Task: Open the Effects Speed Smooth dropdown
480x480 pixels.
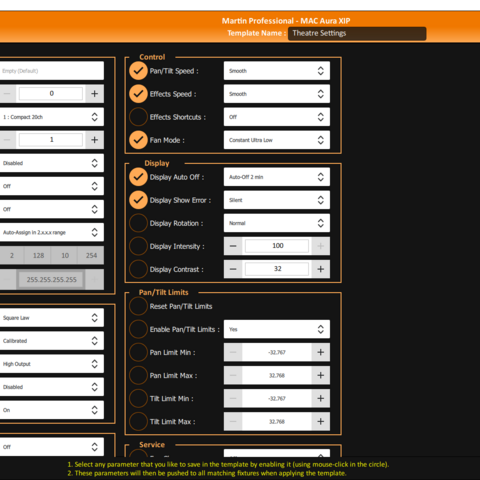Action: point(277,94)
